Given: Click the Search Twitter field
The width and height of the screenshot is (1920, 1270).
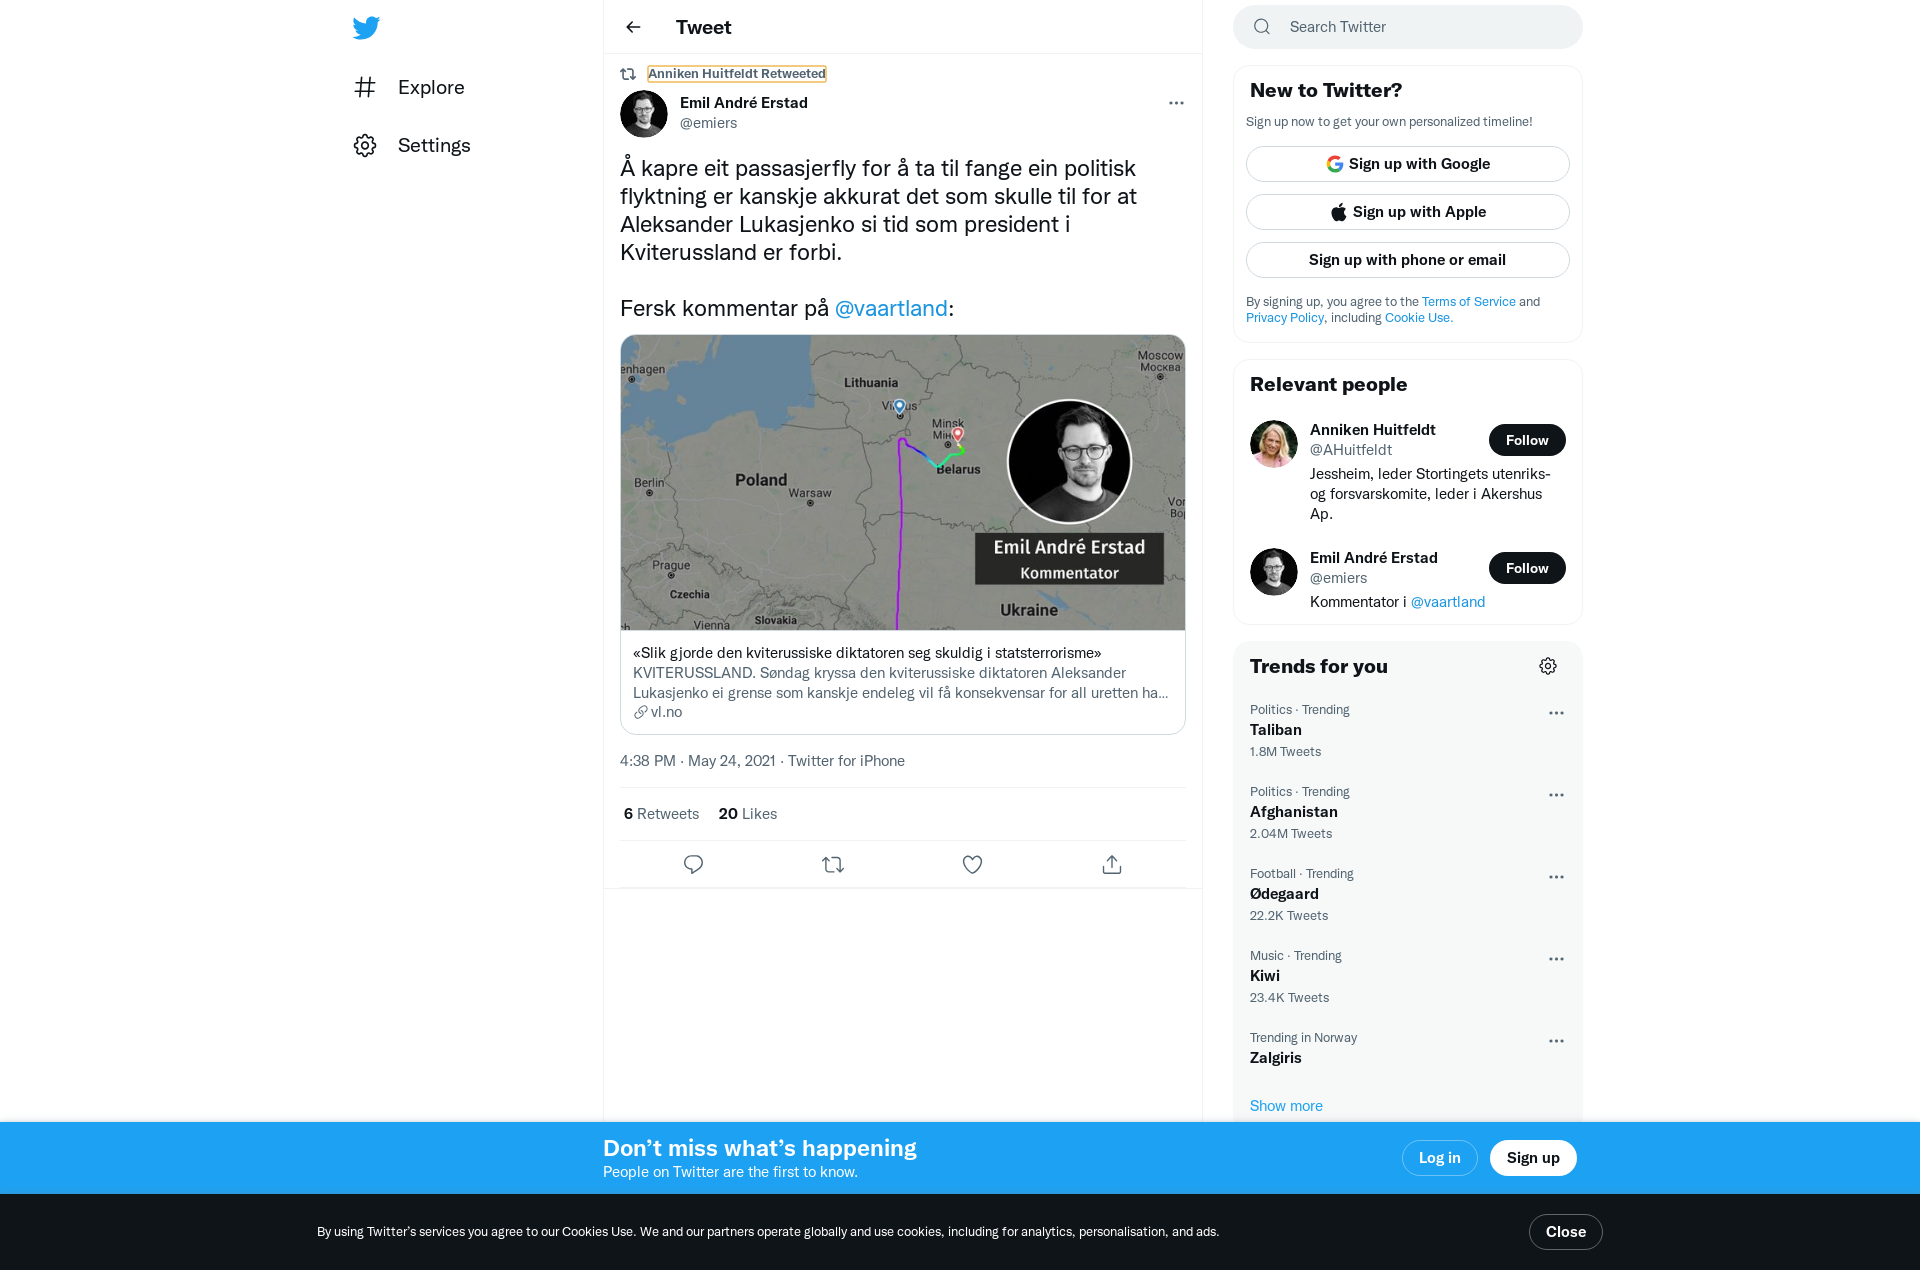Looking at the screenshot, I should tap(1408, 27).
